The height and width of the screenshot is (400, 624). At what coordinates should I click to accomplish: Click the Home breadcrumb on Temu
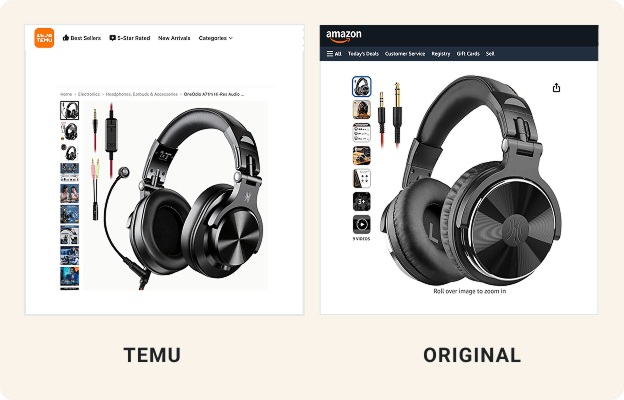click(66, 94)
